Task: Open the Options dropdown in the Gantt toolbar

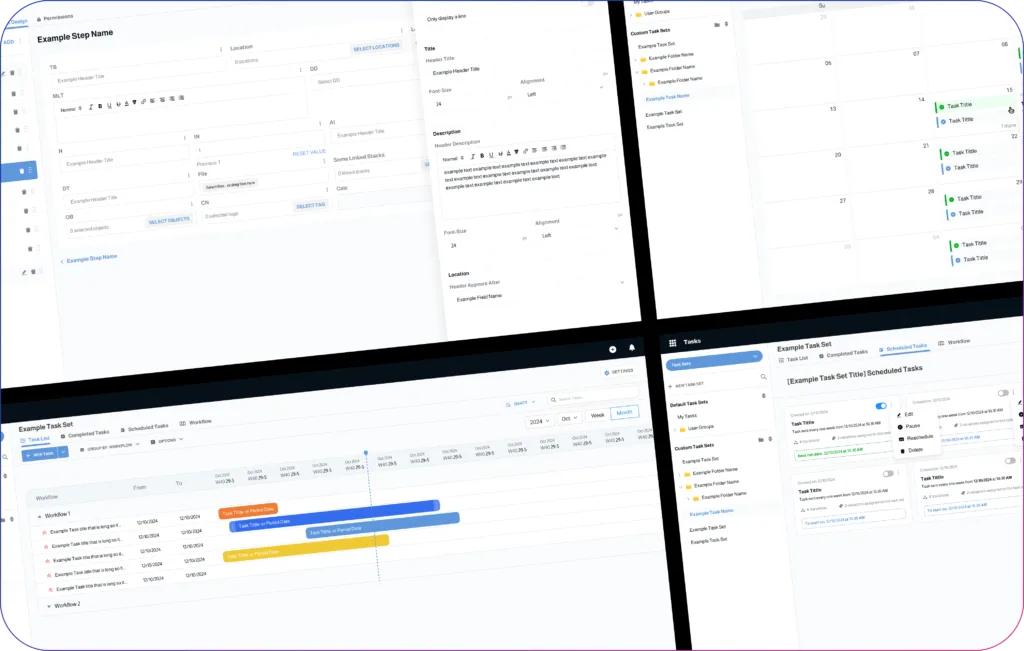Action: tap(167, 441)
